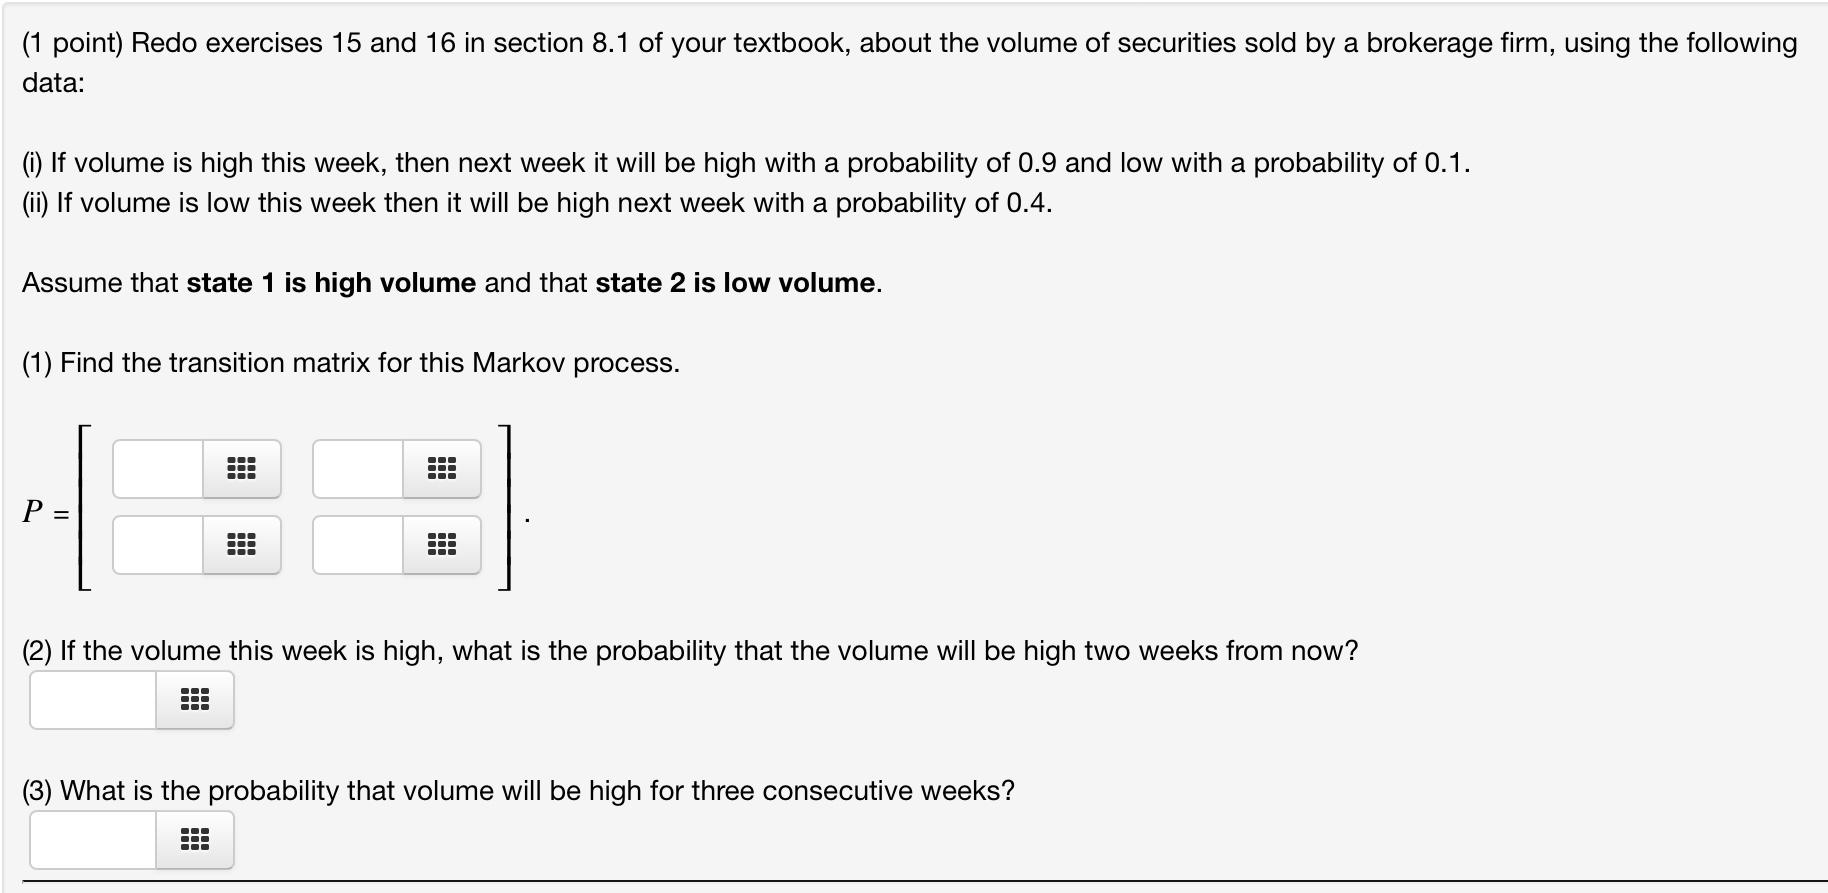Open the equation editor for matrix entry row 2 column 2
The width and height of the screenshot is (1828, 893).
point(442,545)
